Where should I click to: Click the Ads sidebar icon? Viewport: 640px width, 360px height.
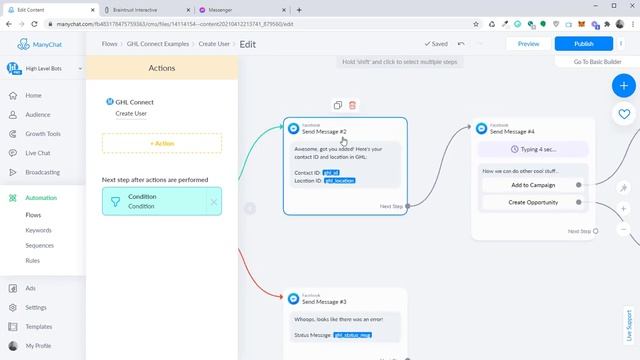pyautogui.click(x=13, y=289)
